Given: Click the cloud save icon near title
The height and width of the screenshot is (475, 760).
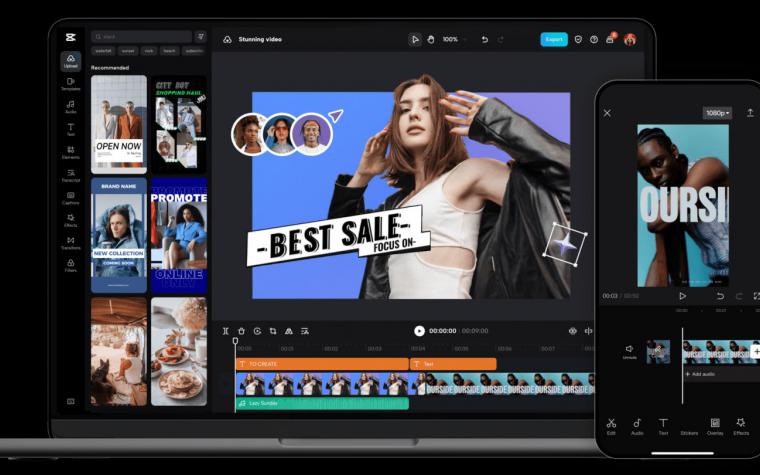Looking at the screenshot, I should (227, 40).
